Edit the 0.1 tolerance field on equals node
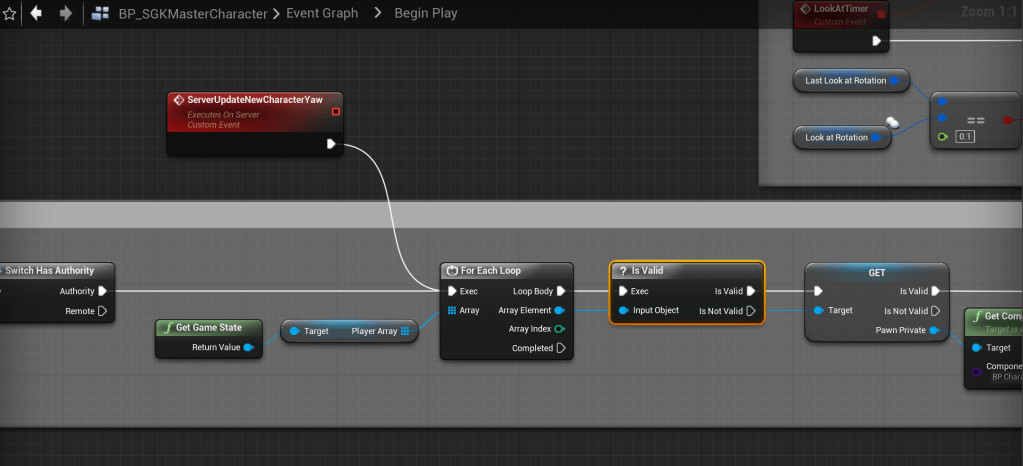The image size is (1023, 466). (x=964, y=136)
